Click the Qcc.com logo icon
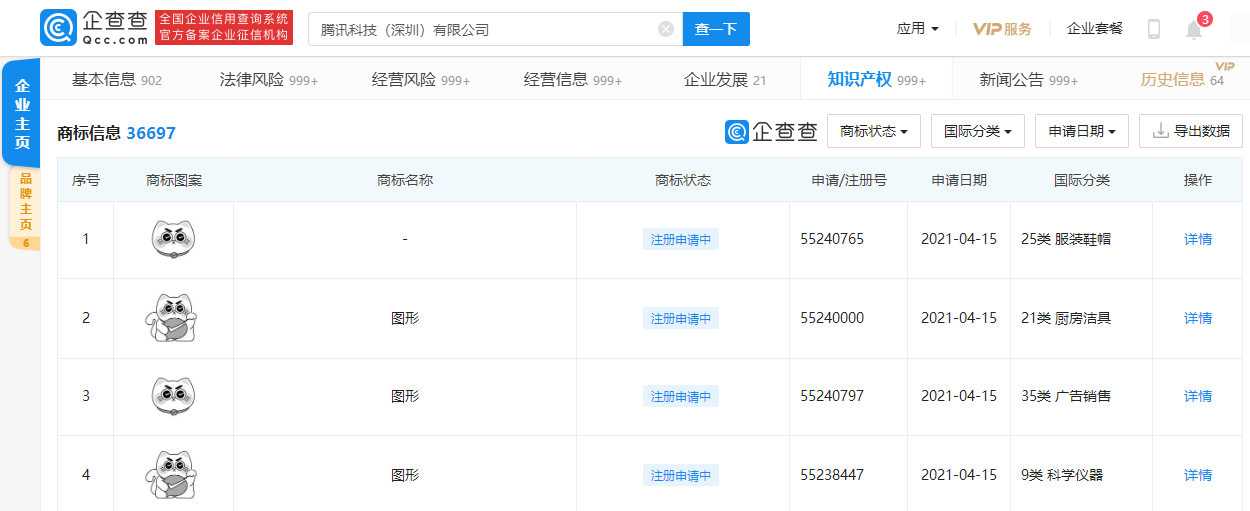 click(x=58, y=28)
